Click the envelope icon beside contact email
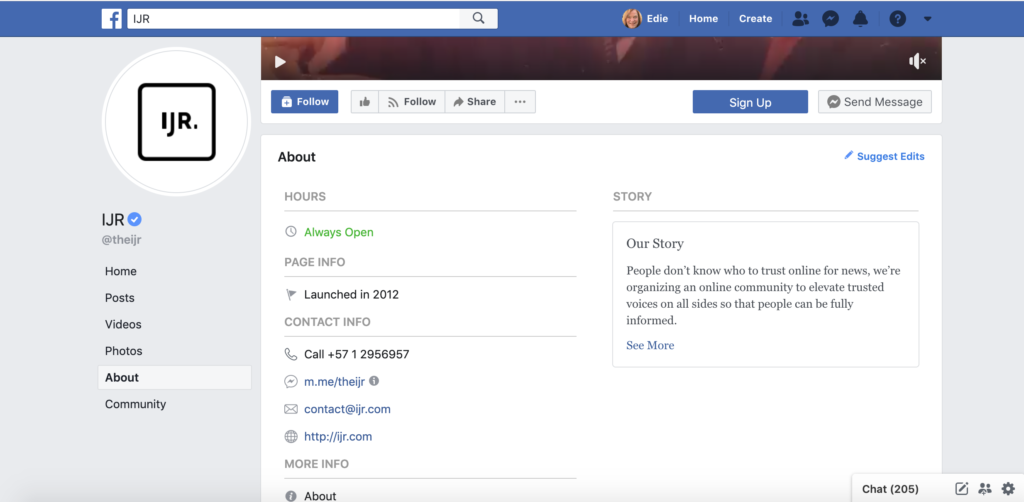This screenshot has width=1024, height=502. coord(291,409)
